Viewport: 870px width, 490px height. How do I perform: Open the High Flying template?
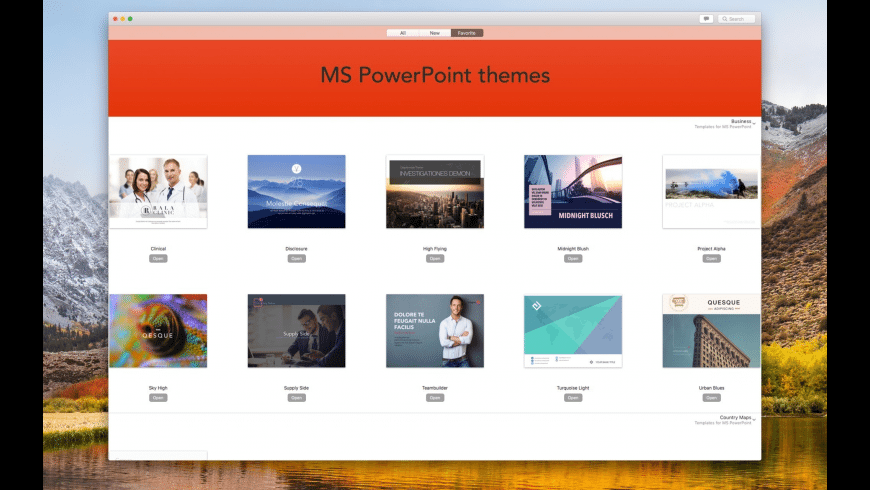tap(435, 259)
